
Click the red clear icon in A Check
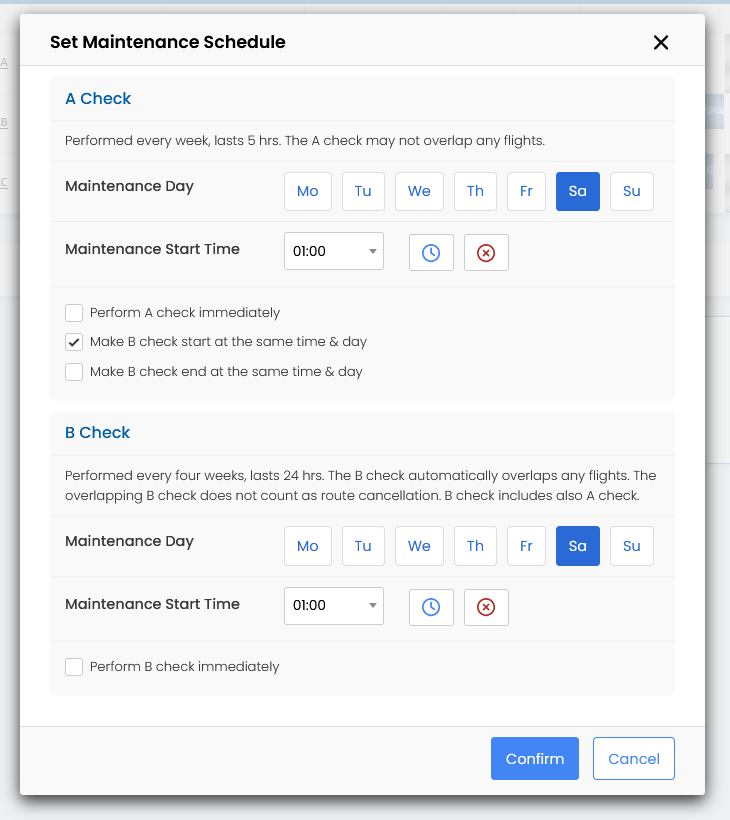pyautogui.click(x=486, y=253)
